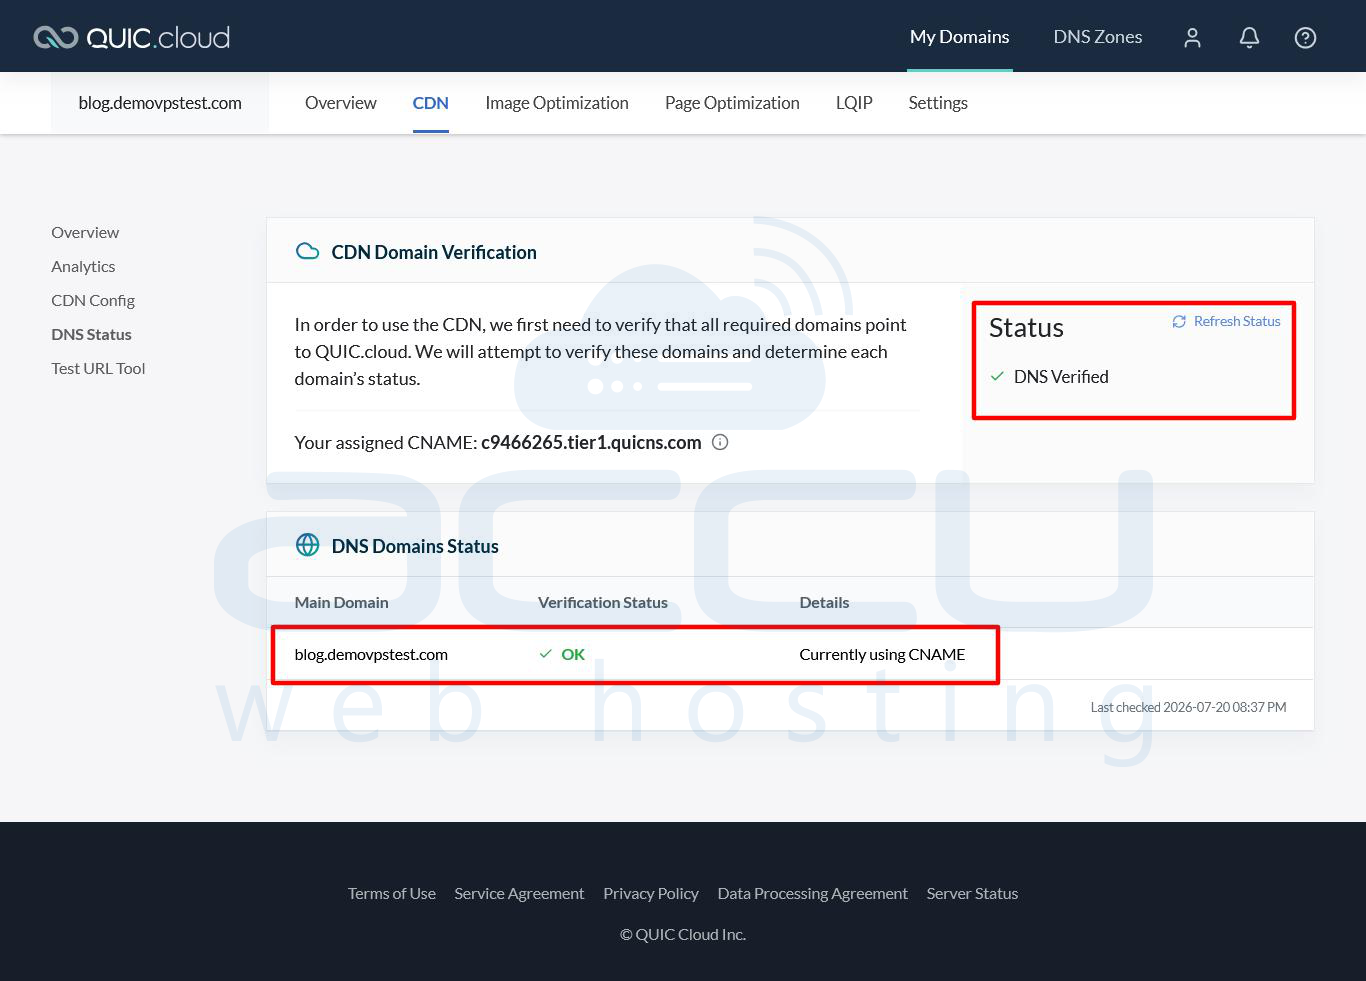Open the Test URL Tool
1366x981 pixels.
[98, 368]
